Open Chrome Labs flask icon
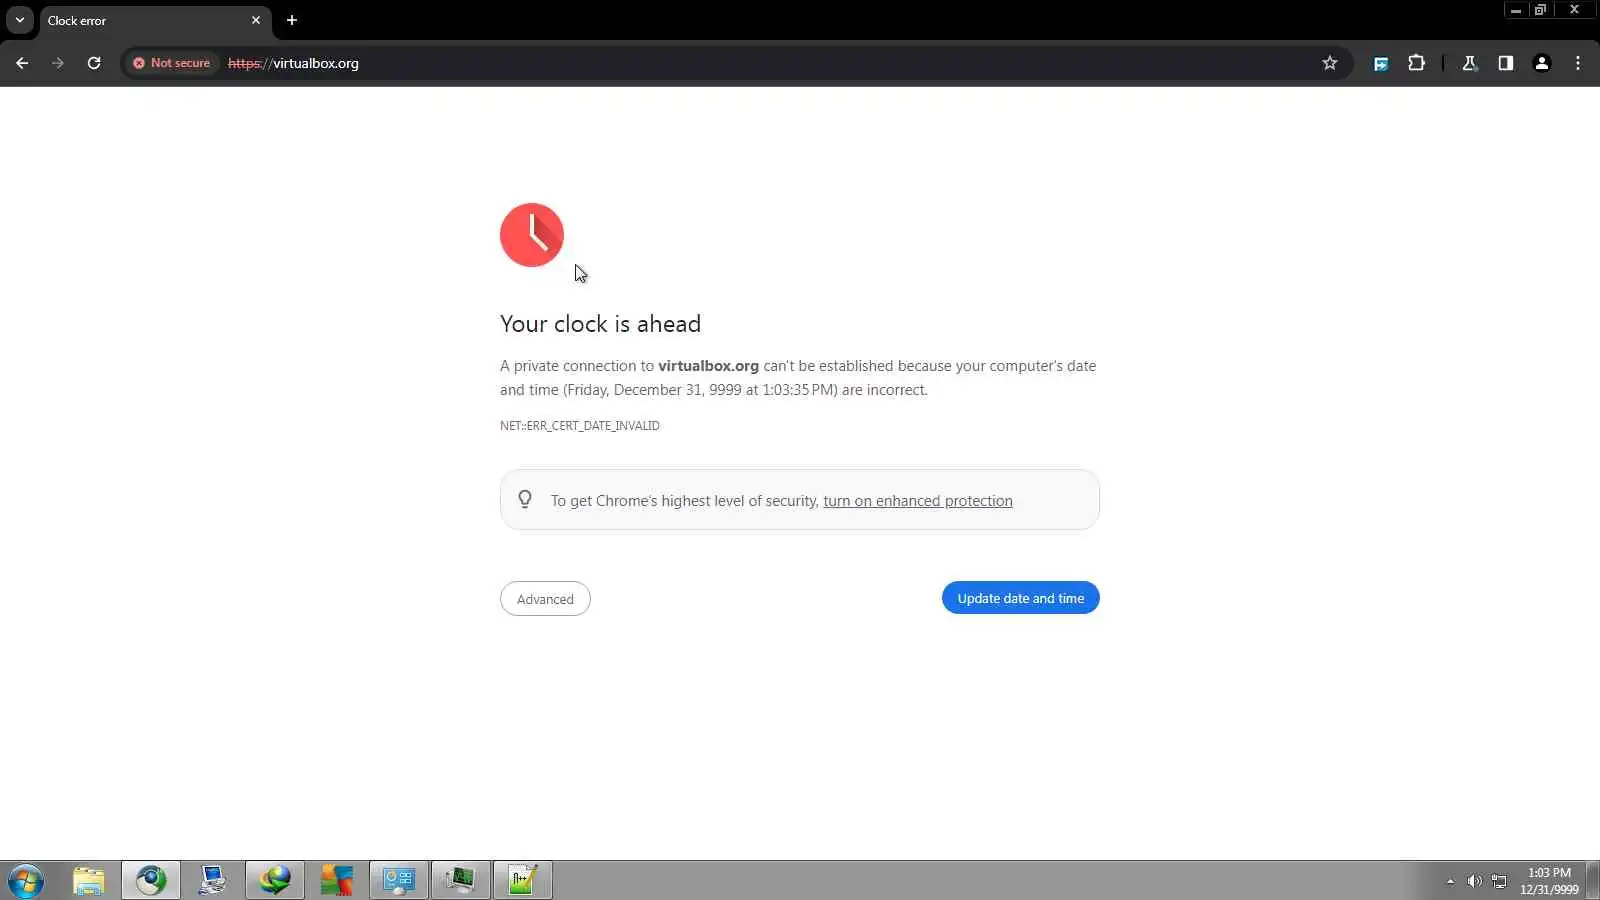 [1470, 63]
